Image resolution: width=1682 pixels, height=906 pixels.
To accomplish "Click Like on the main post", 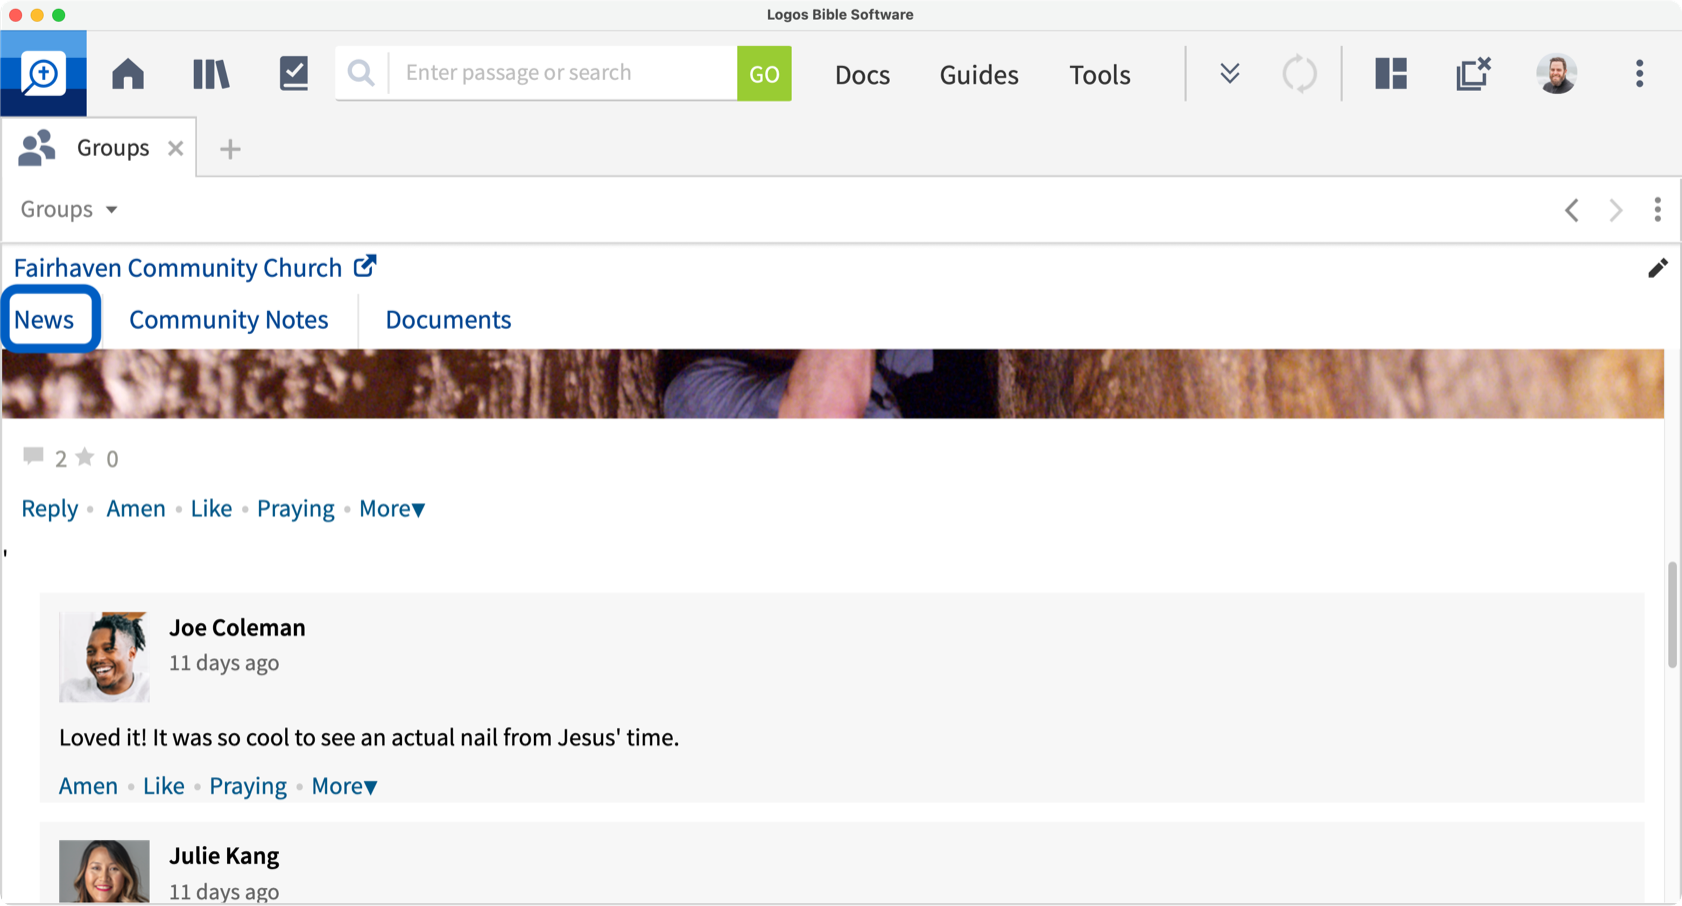I will tap(211, 508).
